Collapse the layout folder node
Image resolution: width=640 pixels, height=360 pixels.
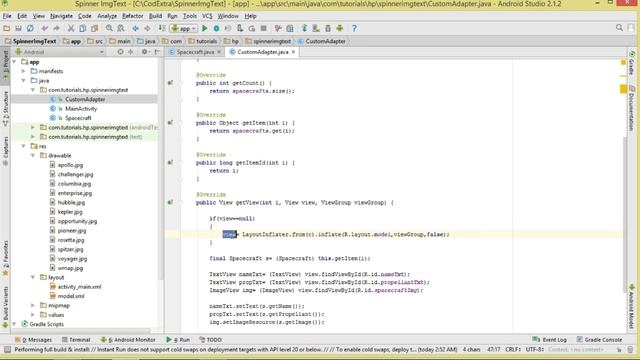33,277
